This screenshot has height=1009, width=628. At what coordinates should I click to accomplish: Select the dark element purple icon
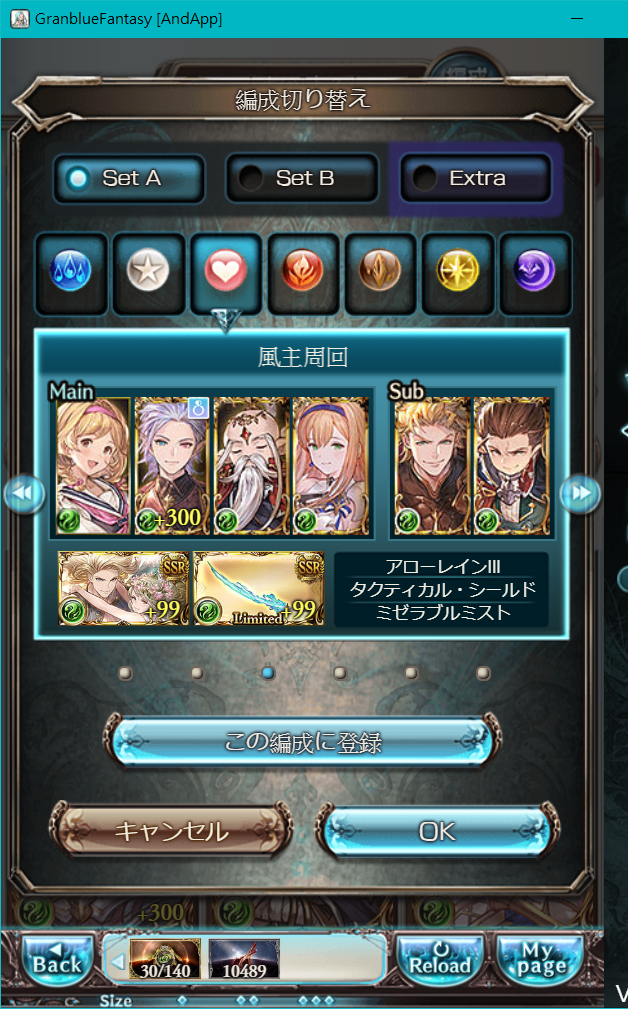(535, 272)
